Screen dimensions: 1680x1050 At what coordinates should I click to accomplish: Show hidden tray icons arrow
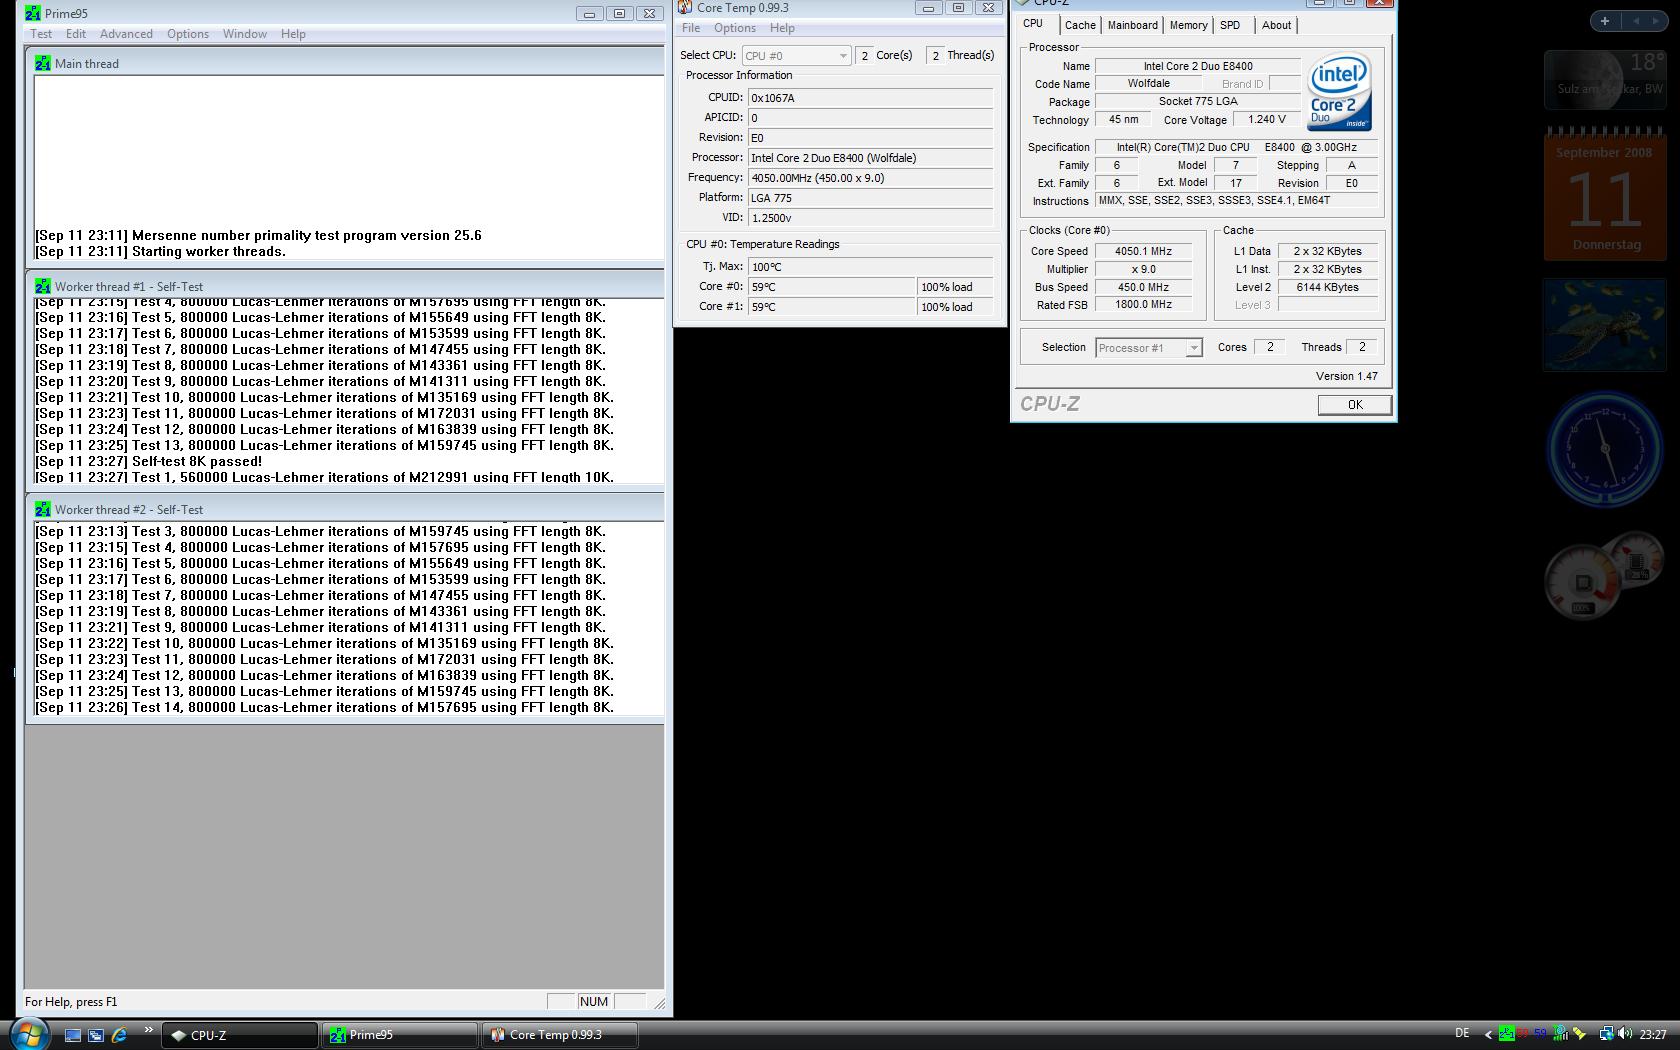pos(1488,1035)
